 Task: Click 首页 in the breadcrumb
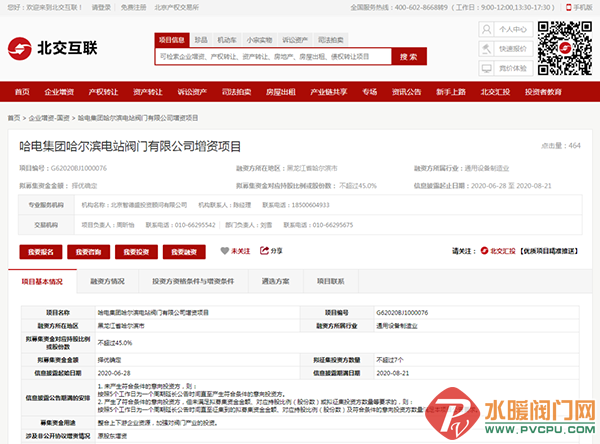click(x=14, y=118)
